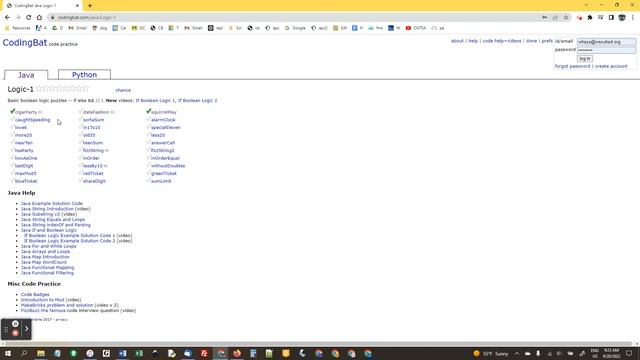Open Word from the taskbar

(122, 353)
